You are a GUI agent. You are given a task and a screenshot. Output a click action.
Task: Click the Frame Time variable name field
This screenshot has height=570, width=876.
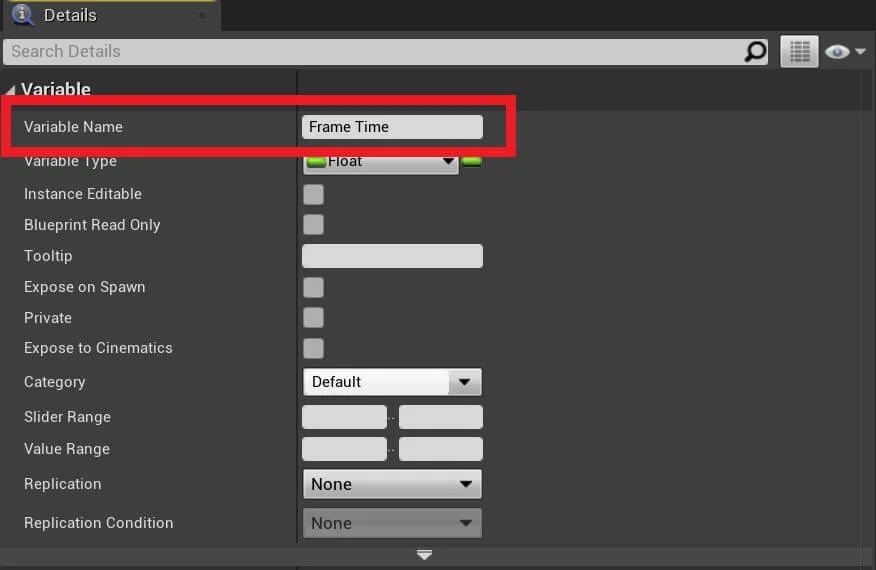point(391,127)
